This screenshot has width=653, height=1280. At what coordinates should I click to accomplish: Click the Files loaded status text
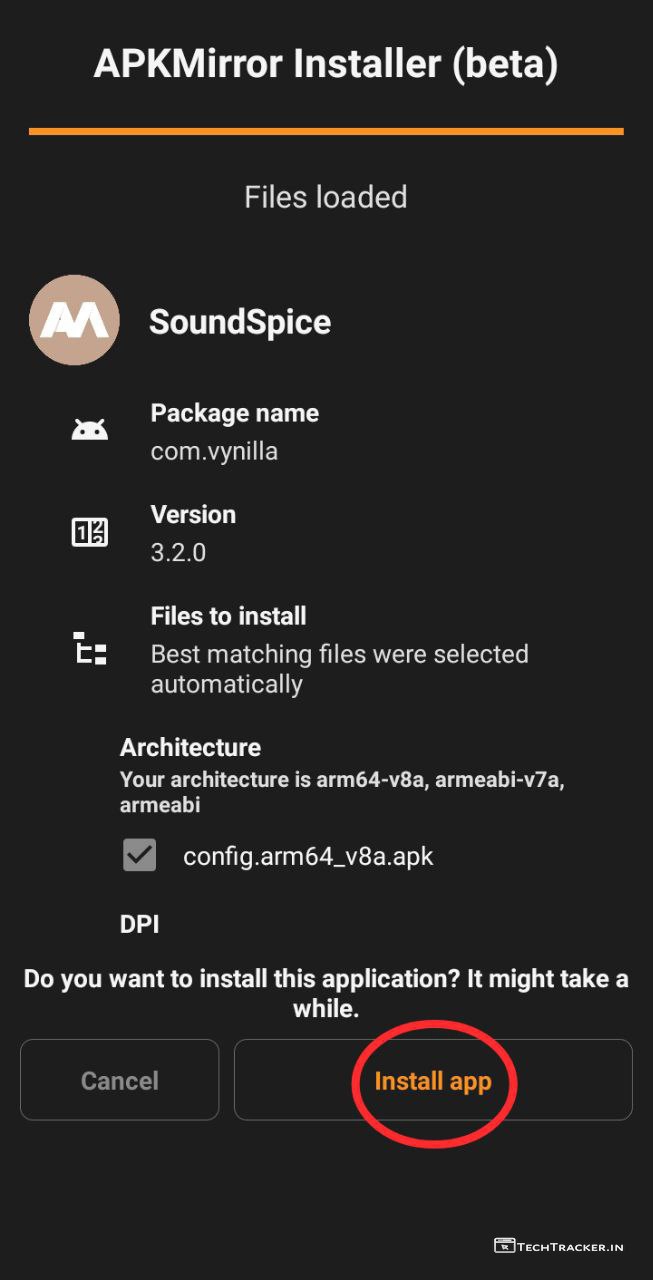[x=326, y=197]
